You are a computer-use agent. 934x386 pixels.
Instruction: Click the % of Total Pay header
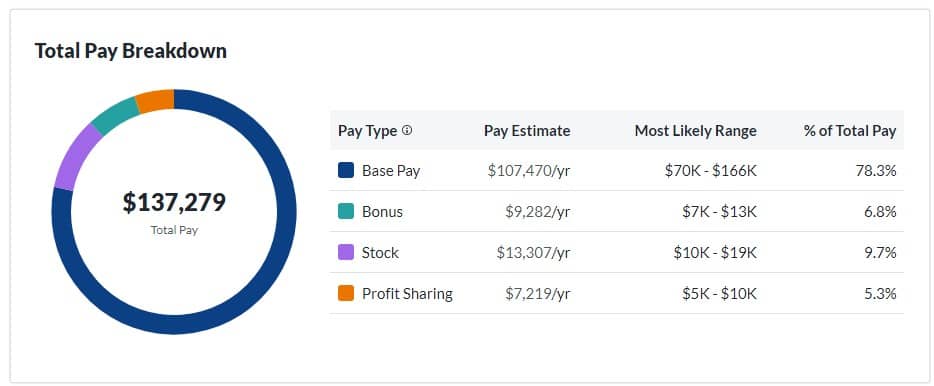tap(850, 130)
